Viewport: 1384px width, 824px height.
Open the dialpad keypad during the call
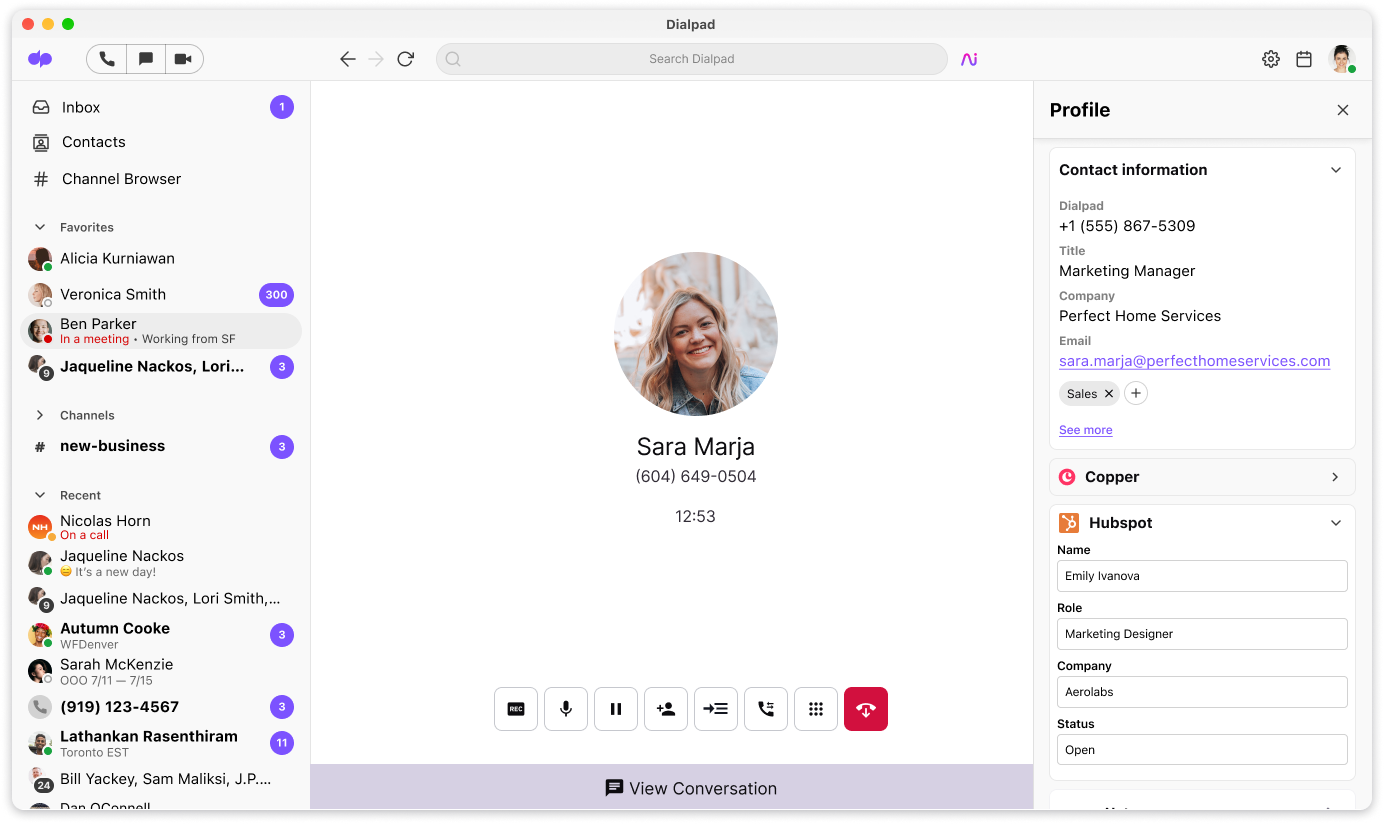[816, 708]
